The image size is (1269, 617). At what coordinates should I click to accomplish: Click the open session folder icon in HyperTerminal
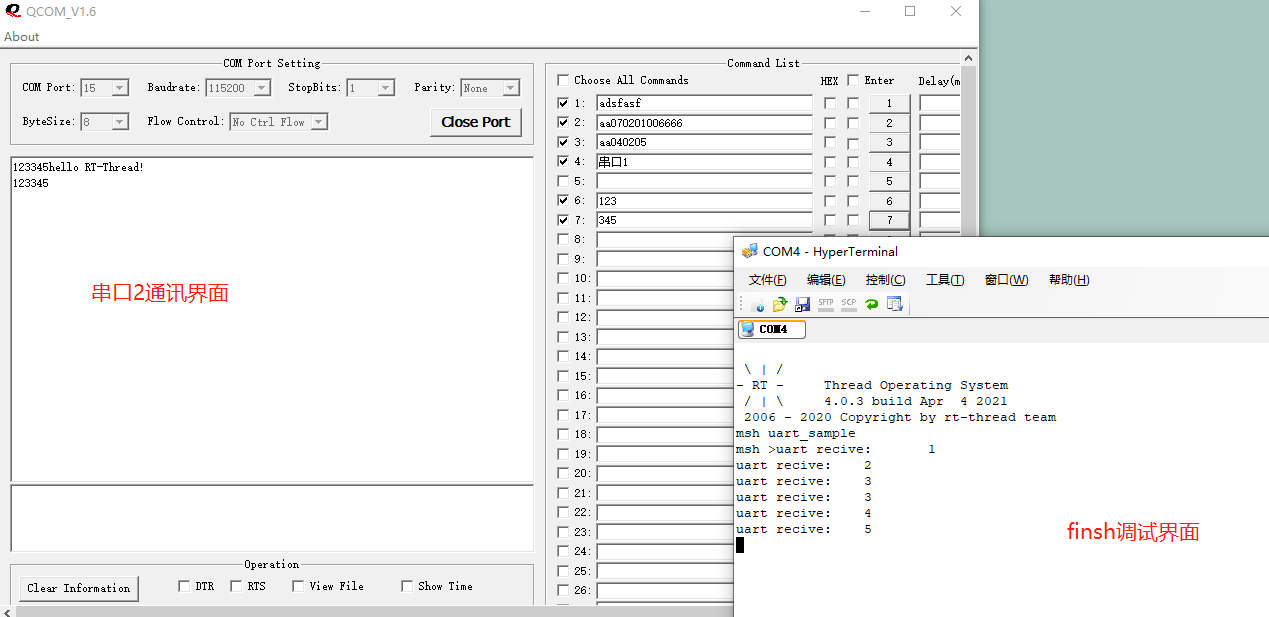coord(780,304)
